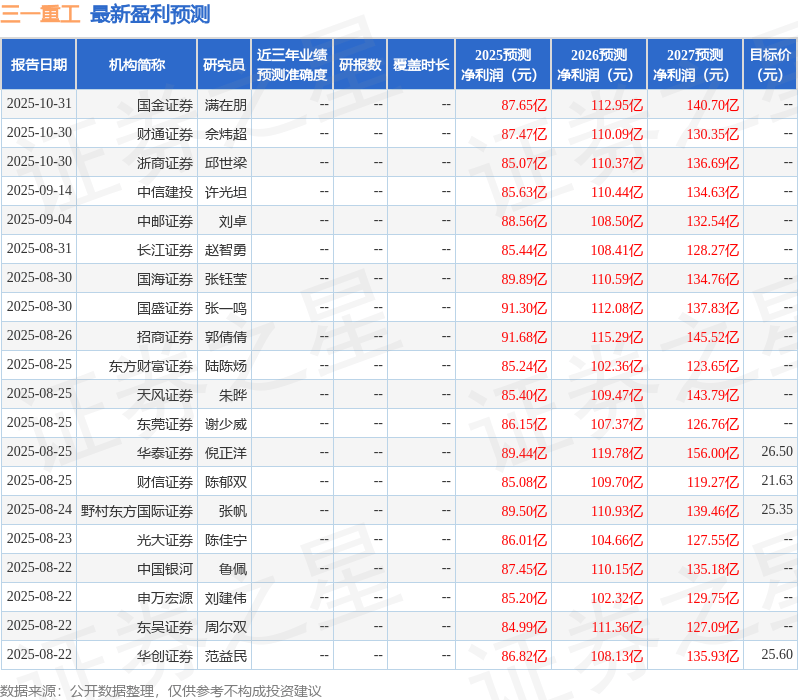This screenshot has width=798, height=700.
Task: Click the 156.00亿 forecast value
Action: [713, 454]
